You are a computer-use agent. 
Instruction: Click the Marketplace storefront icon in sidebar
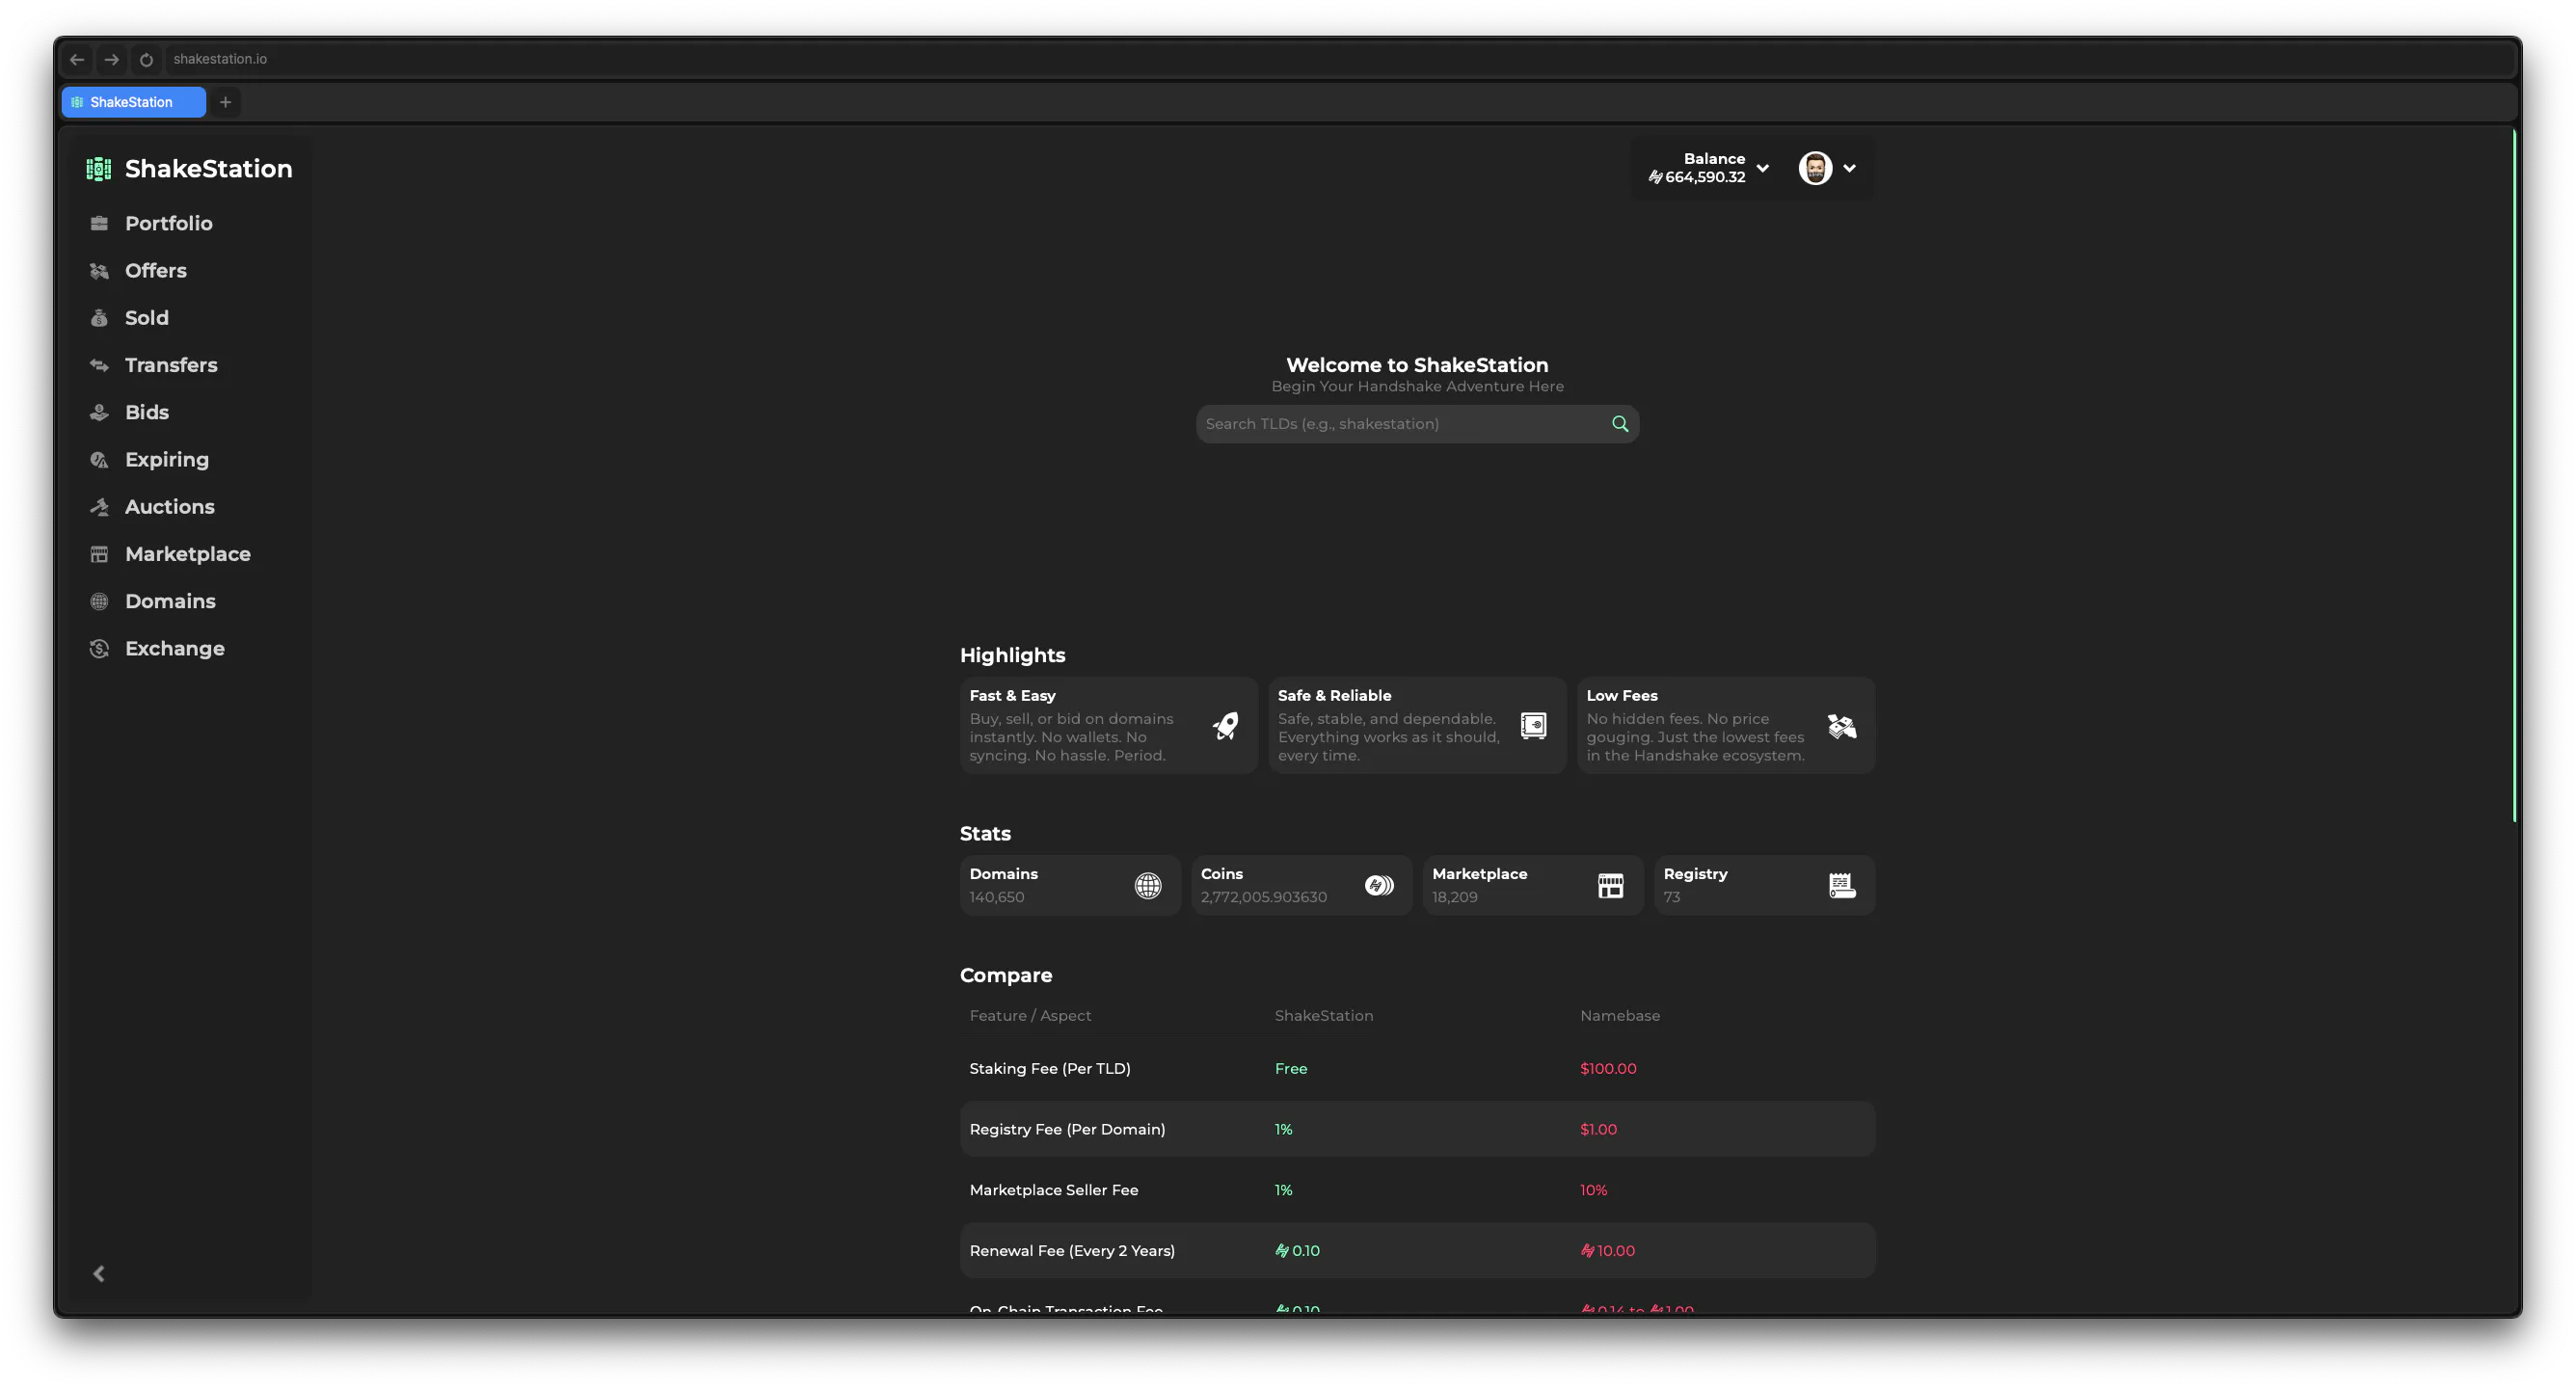(99, 554)
